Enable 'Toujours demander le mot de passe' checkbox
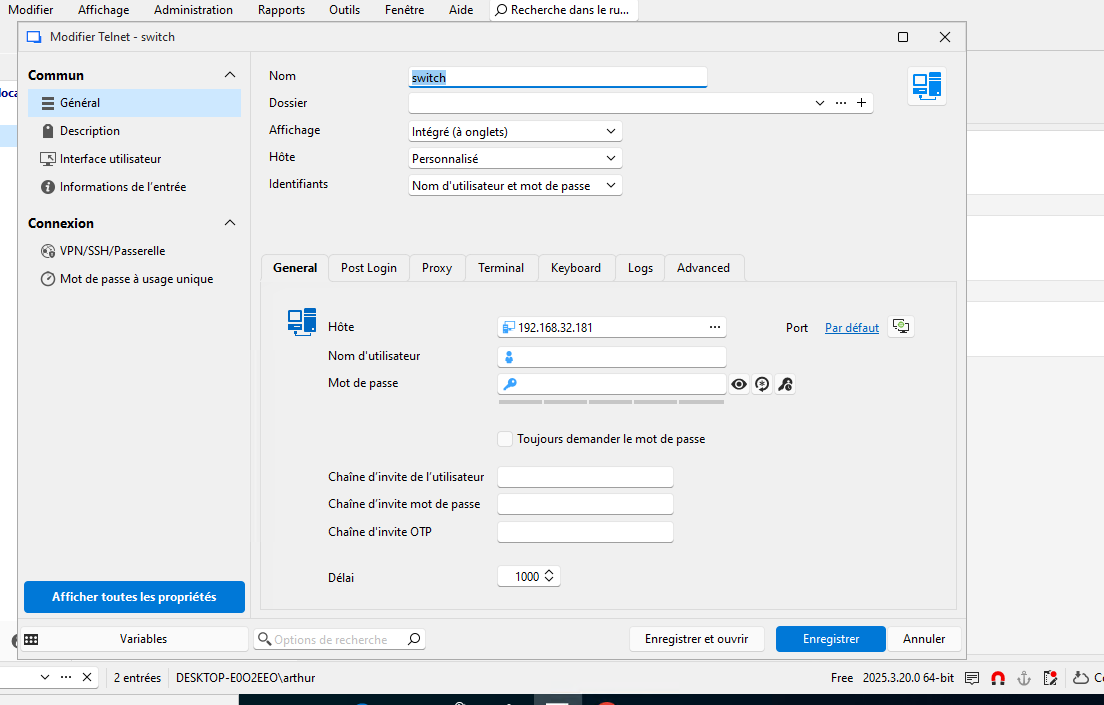Viewport: 1104px width, 705px height. click(x=506, y=439)
